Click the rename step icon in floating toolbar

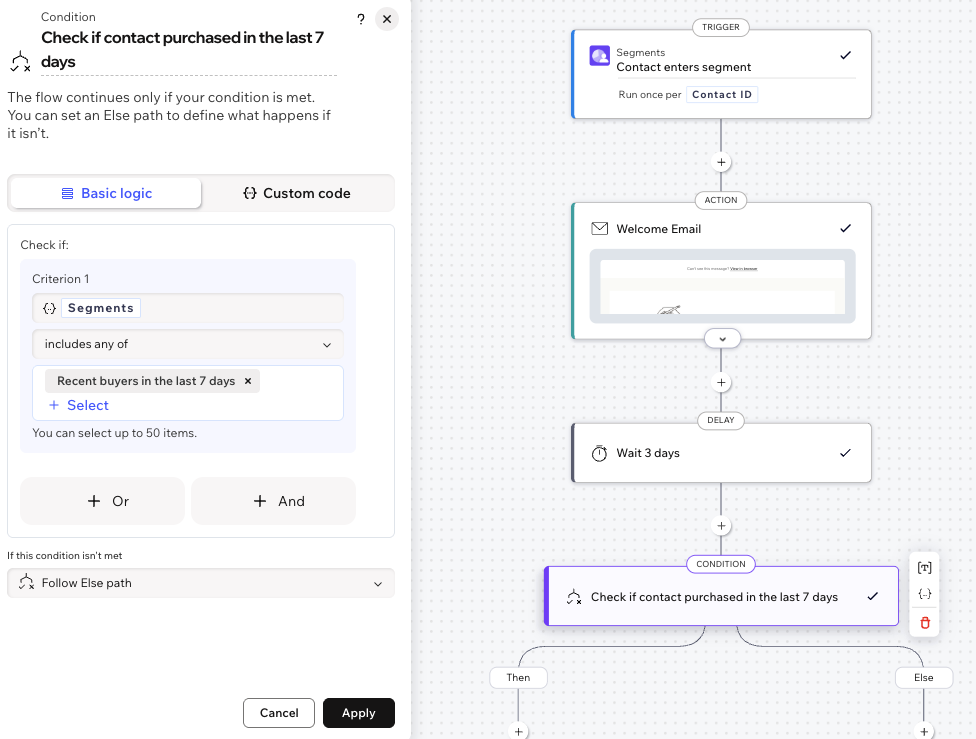[924, 568]
